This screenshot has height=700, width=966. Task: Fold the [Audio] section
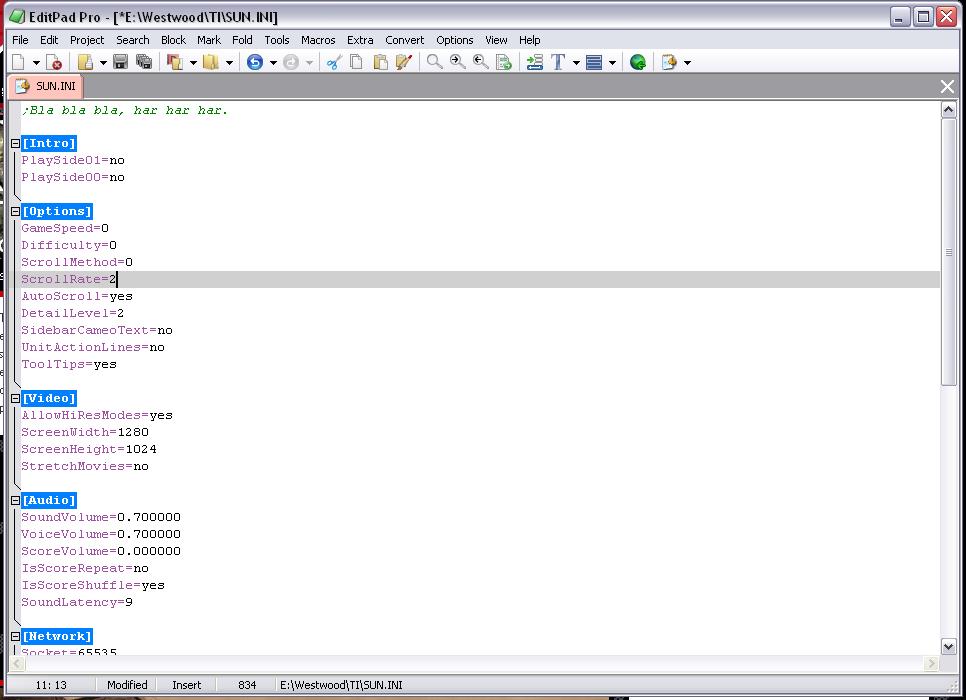coord(16,501)
